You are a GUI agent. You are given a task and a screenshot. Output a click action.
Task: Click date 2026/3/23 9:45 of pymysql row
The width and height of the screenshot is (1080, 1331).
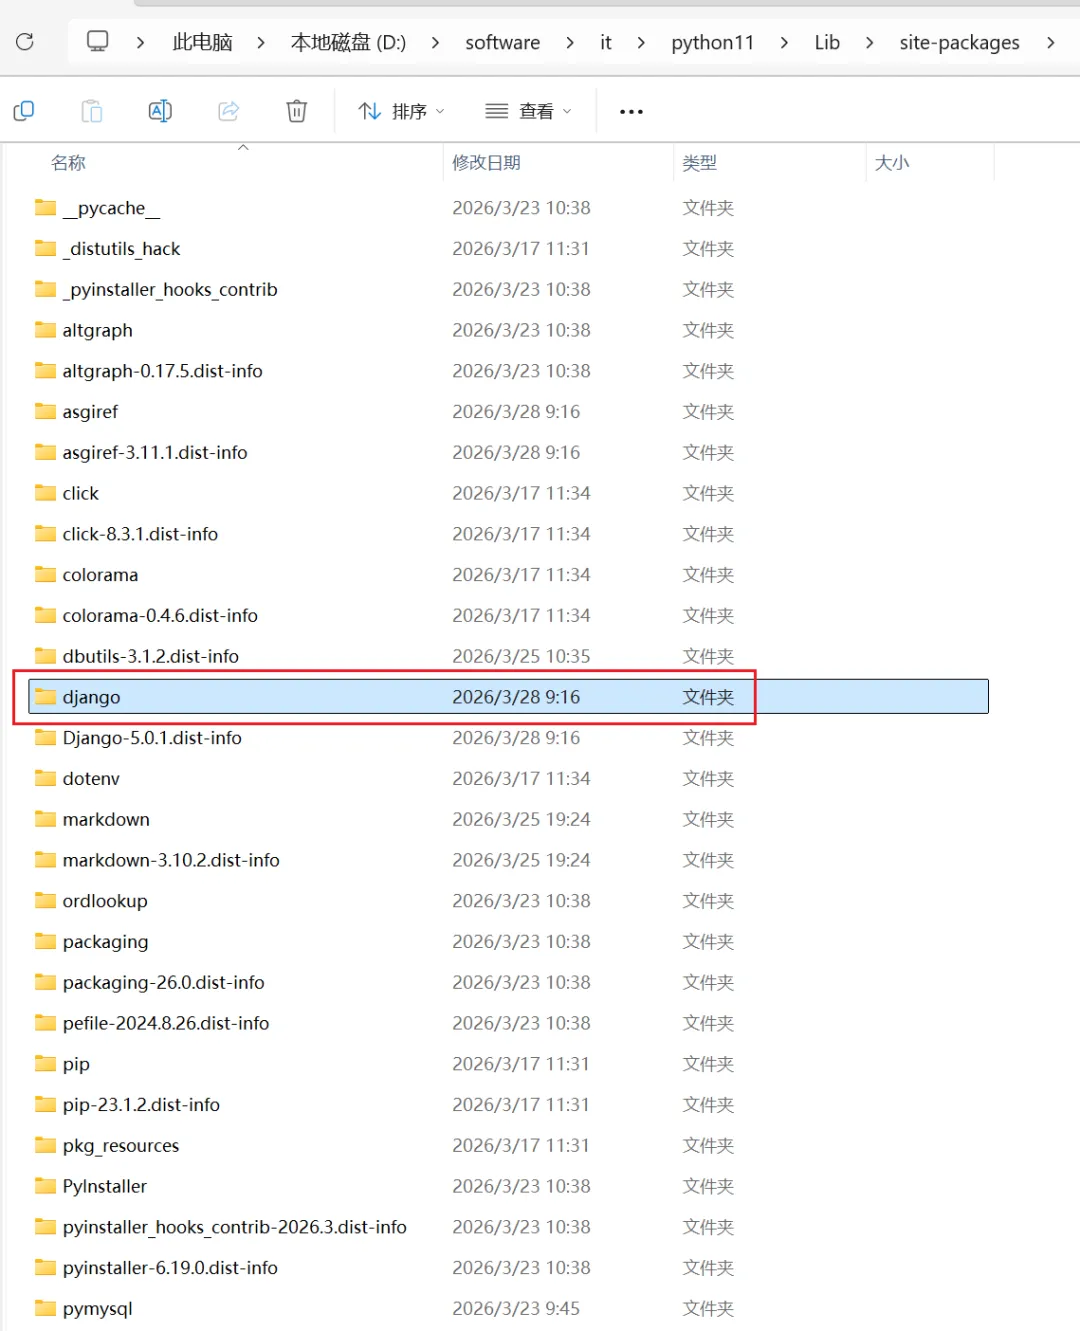tap(516, 1308)
